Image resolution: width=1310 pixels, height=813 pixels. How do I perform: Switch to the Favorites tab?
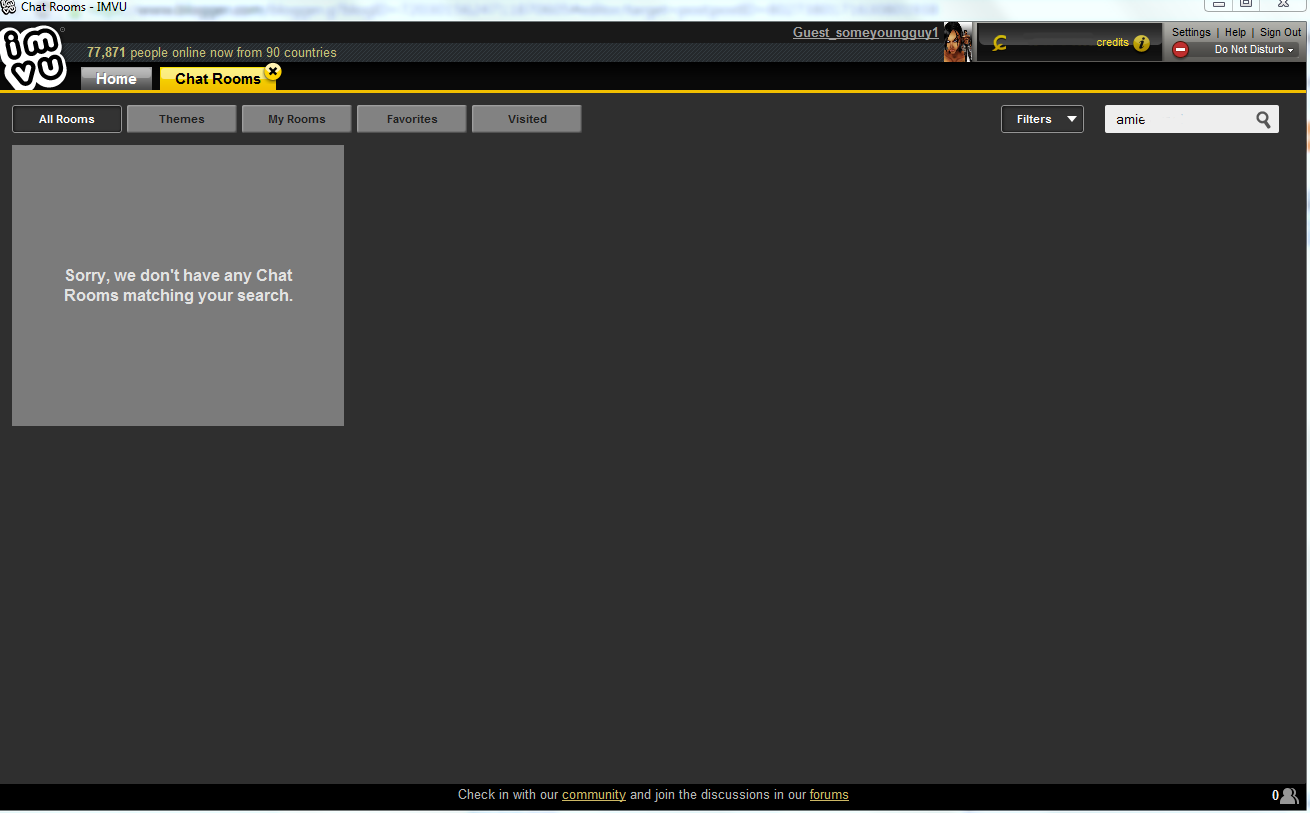[x=412, y=119]
